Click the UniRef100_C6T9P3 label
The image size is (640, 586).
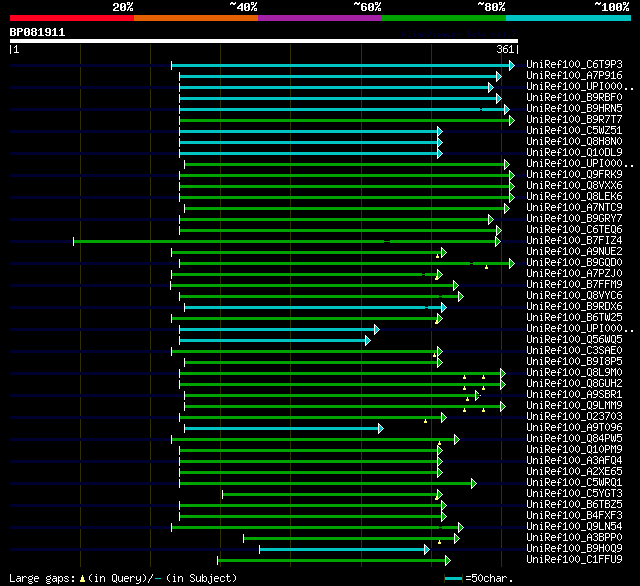coord(574,64)
